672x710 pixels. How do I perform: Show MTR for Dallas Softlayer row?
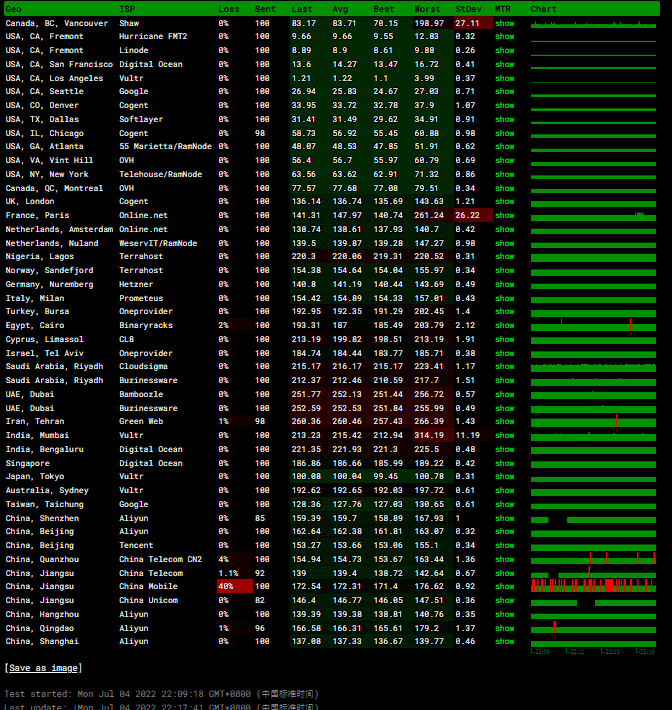[x=504, y=120]
